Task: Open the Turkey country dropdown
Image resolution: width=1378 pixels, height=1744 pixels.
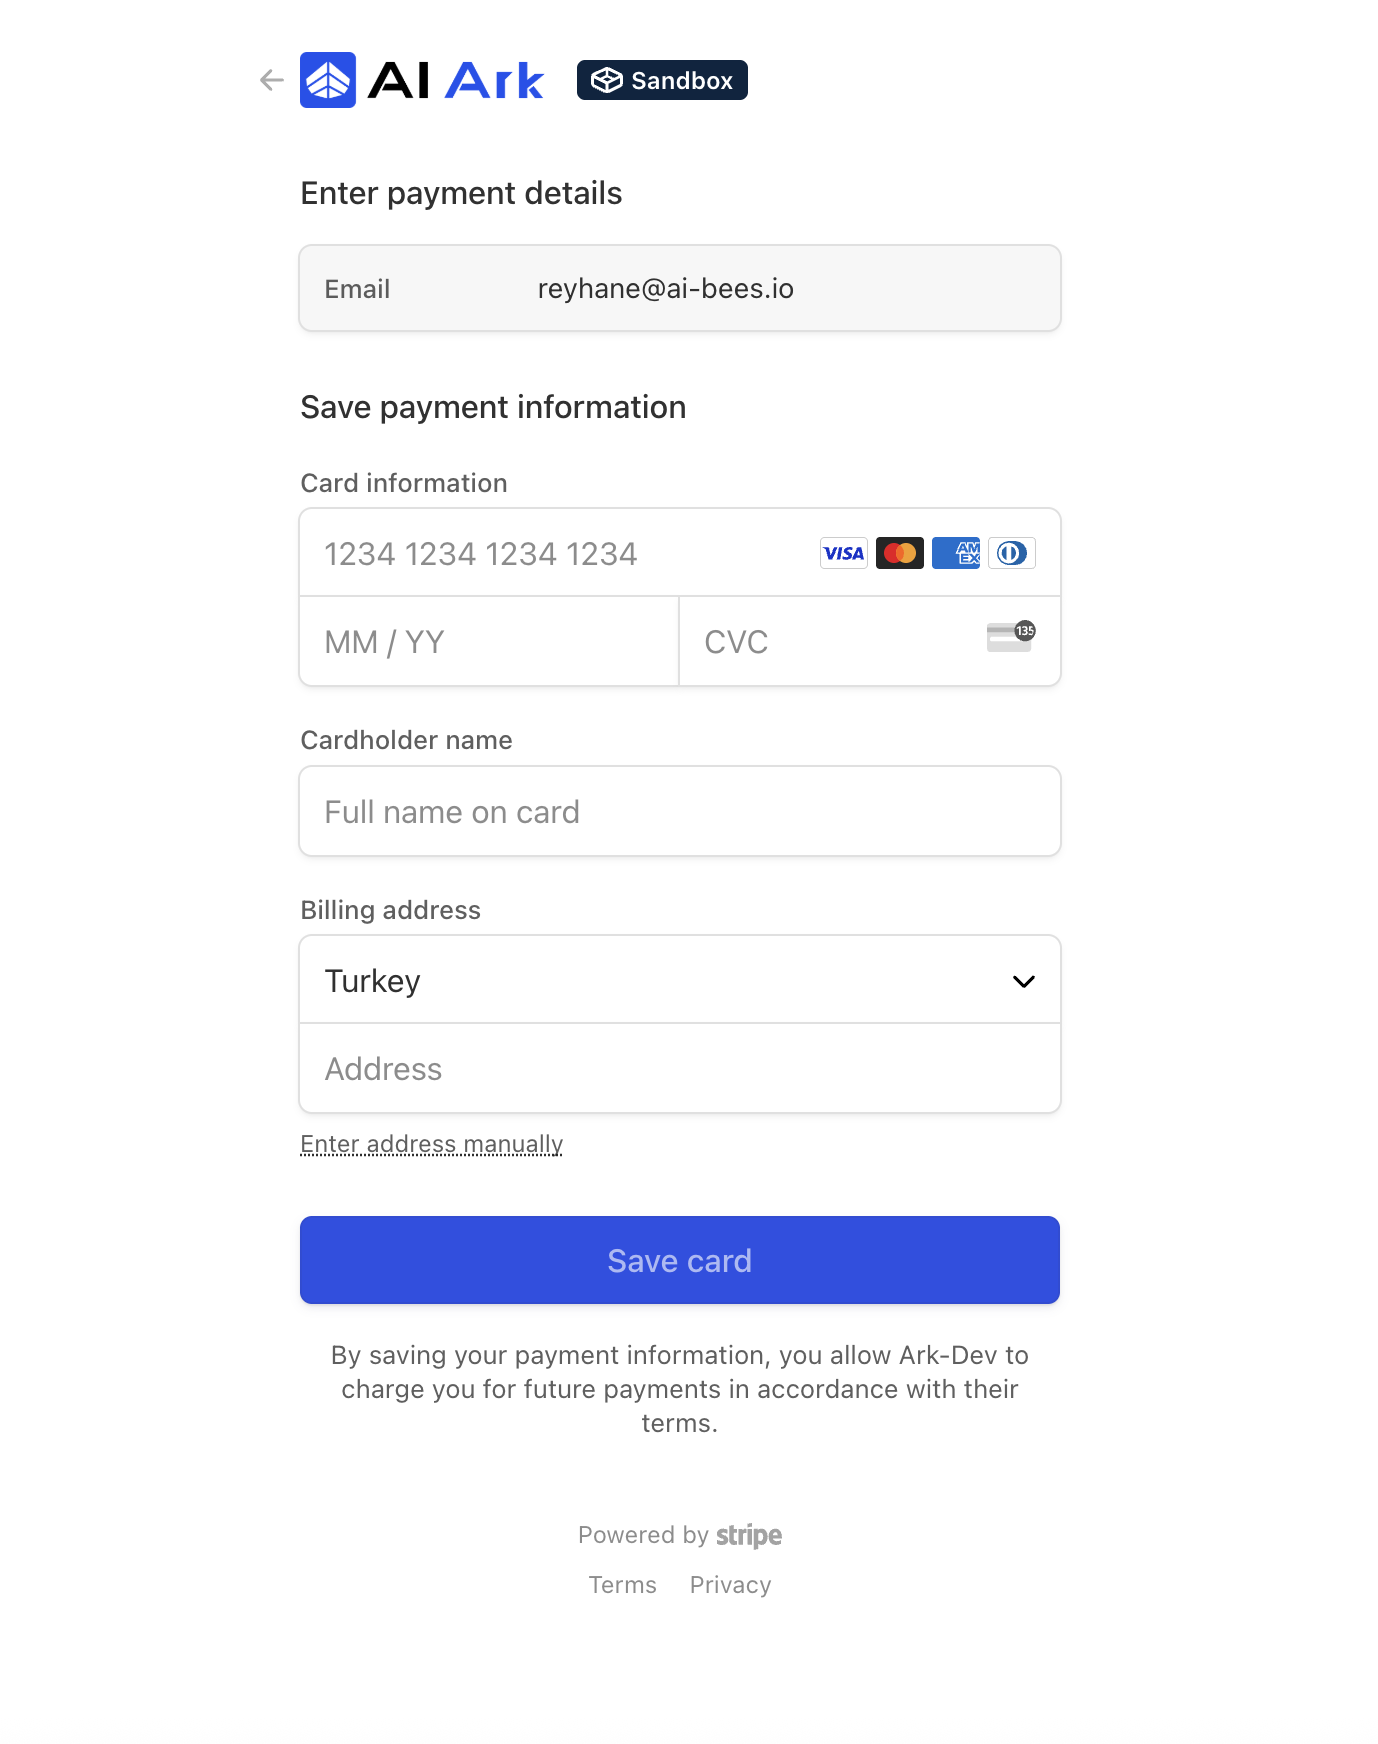Action: coord(680,980)
